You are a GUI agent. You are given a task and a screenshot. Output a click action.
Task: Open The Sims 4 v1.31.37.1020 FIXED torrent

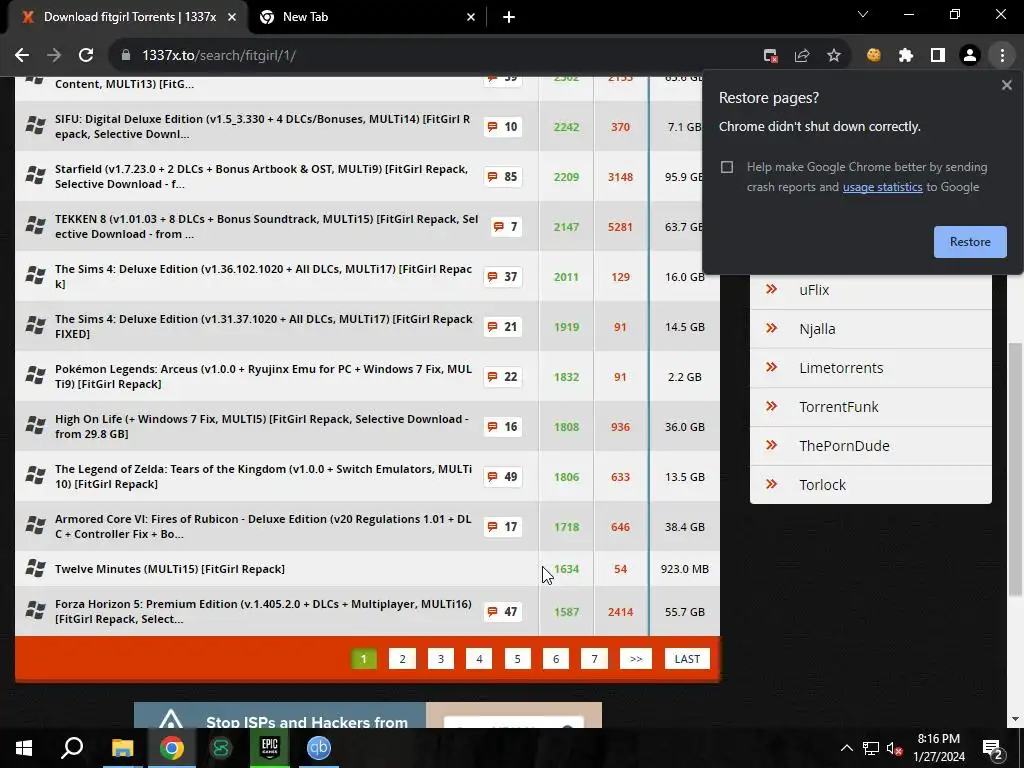264,327
